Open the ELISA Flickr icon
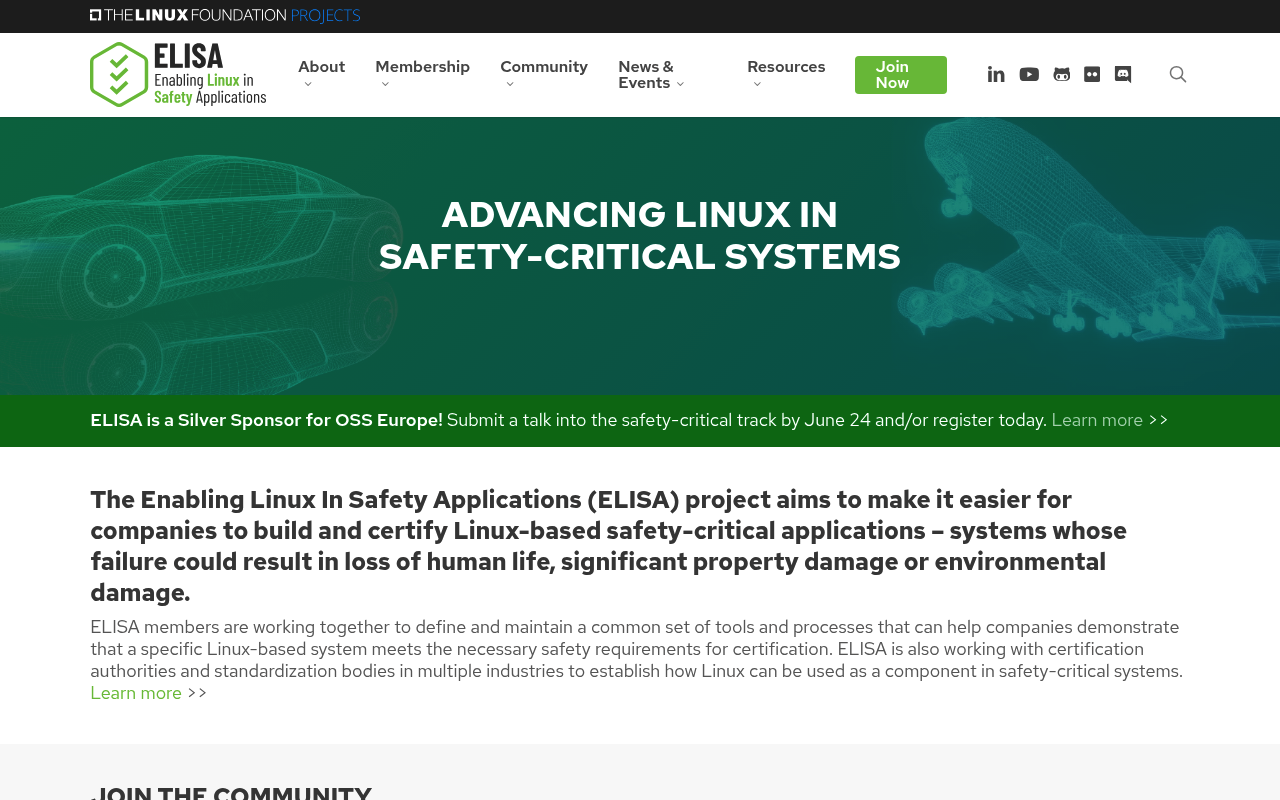Image resolution: width=1280 pixels, height=800 pixels. 1092,74
